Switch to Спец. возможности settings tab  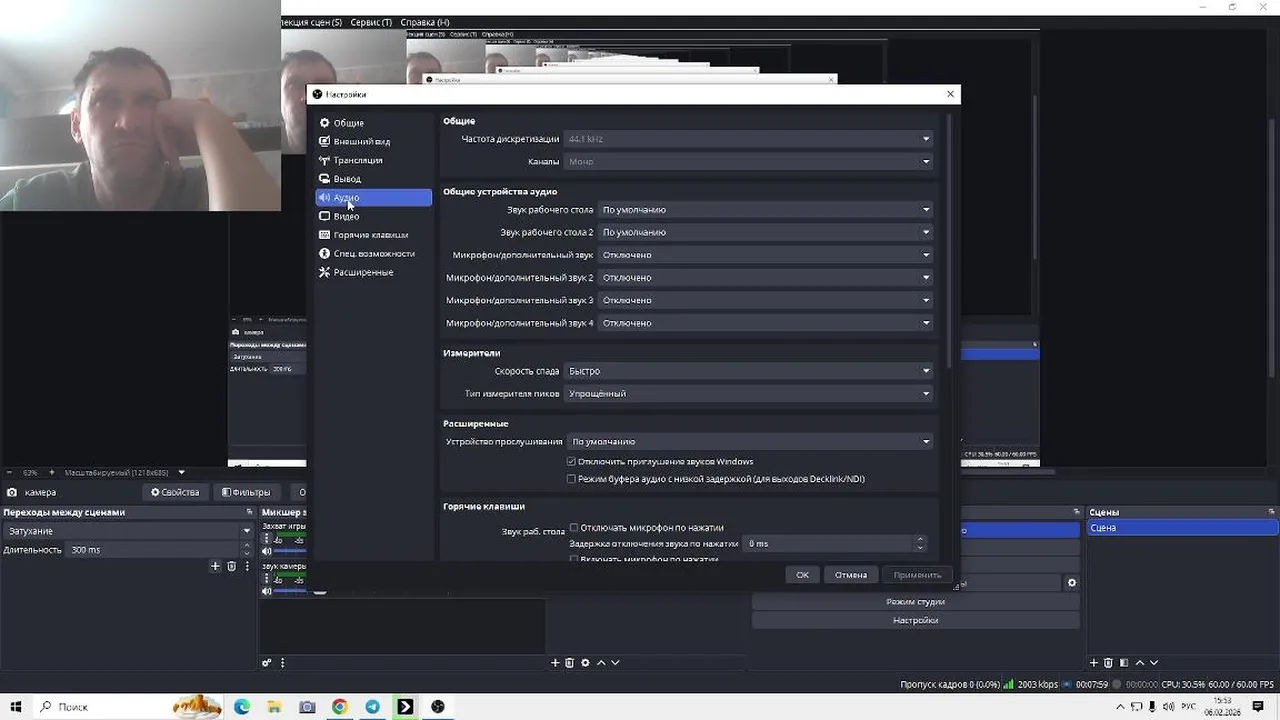click(x=373, y=254)
